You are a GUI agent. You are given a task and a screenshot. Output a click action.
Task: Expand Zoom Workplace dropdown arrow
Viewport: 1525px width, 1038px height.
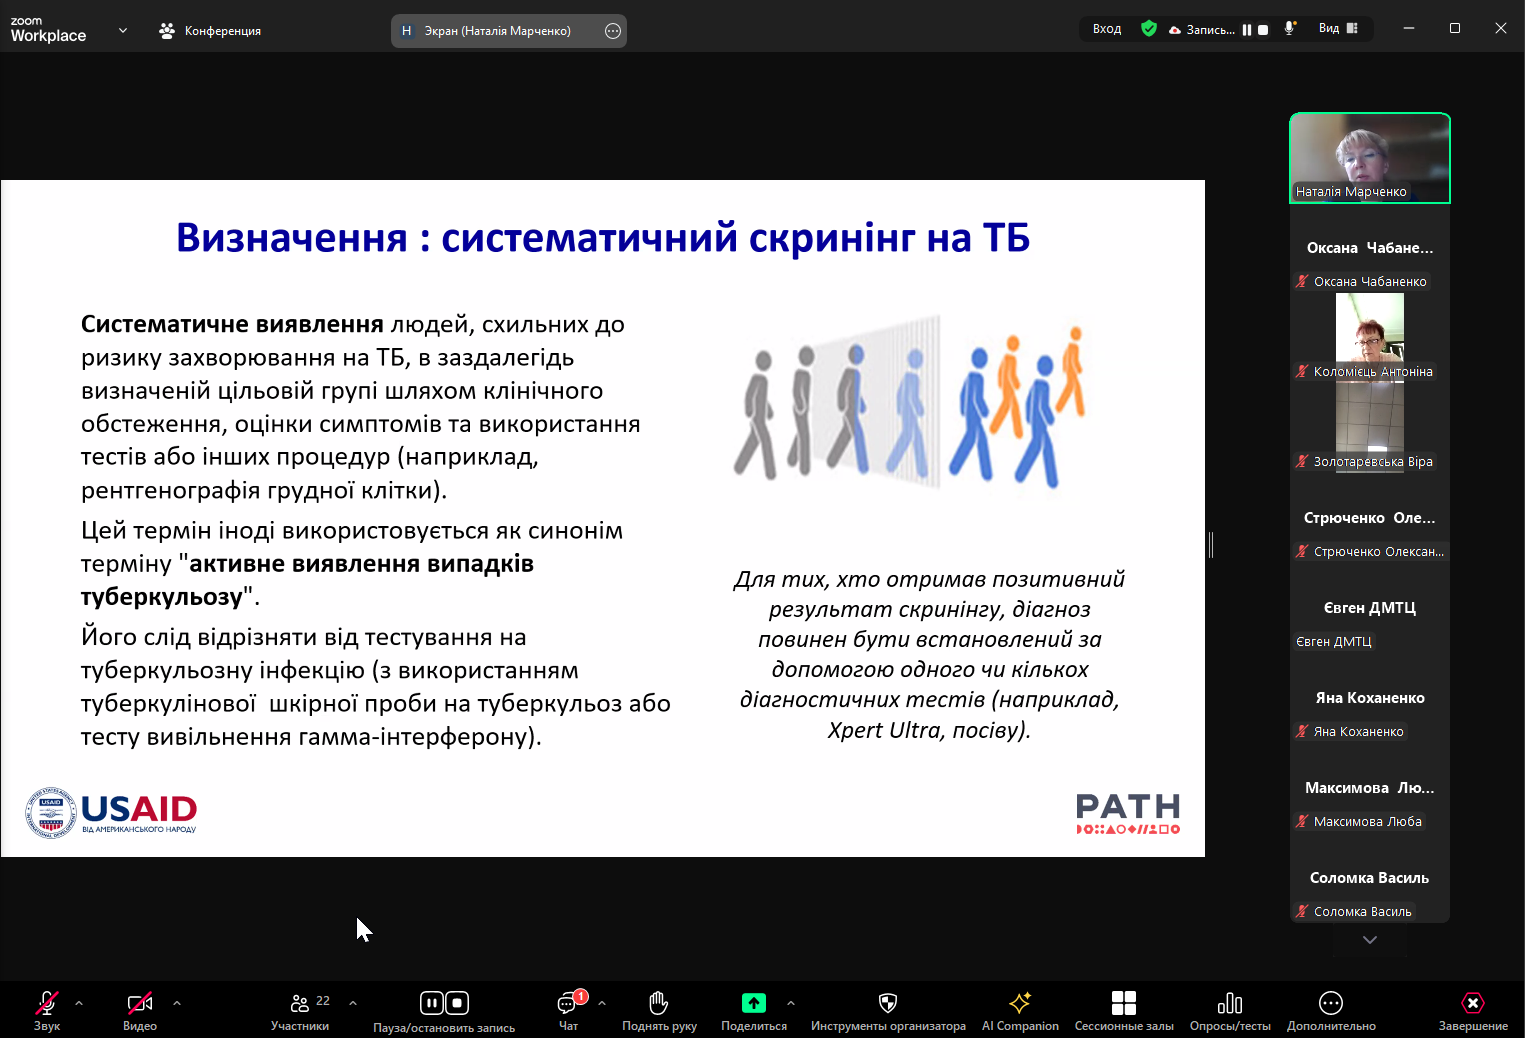coord(123,31)
